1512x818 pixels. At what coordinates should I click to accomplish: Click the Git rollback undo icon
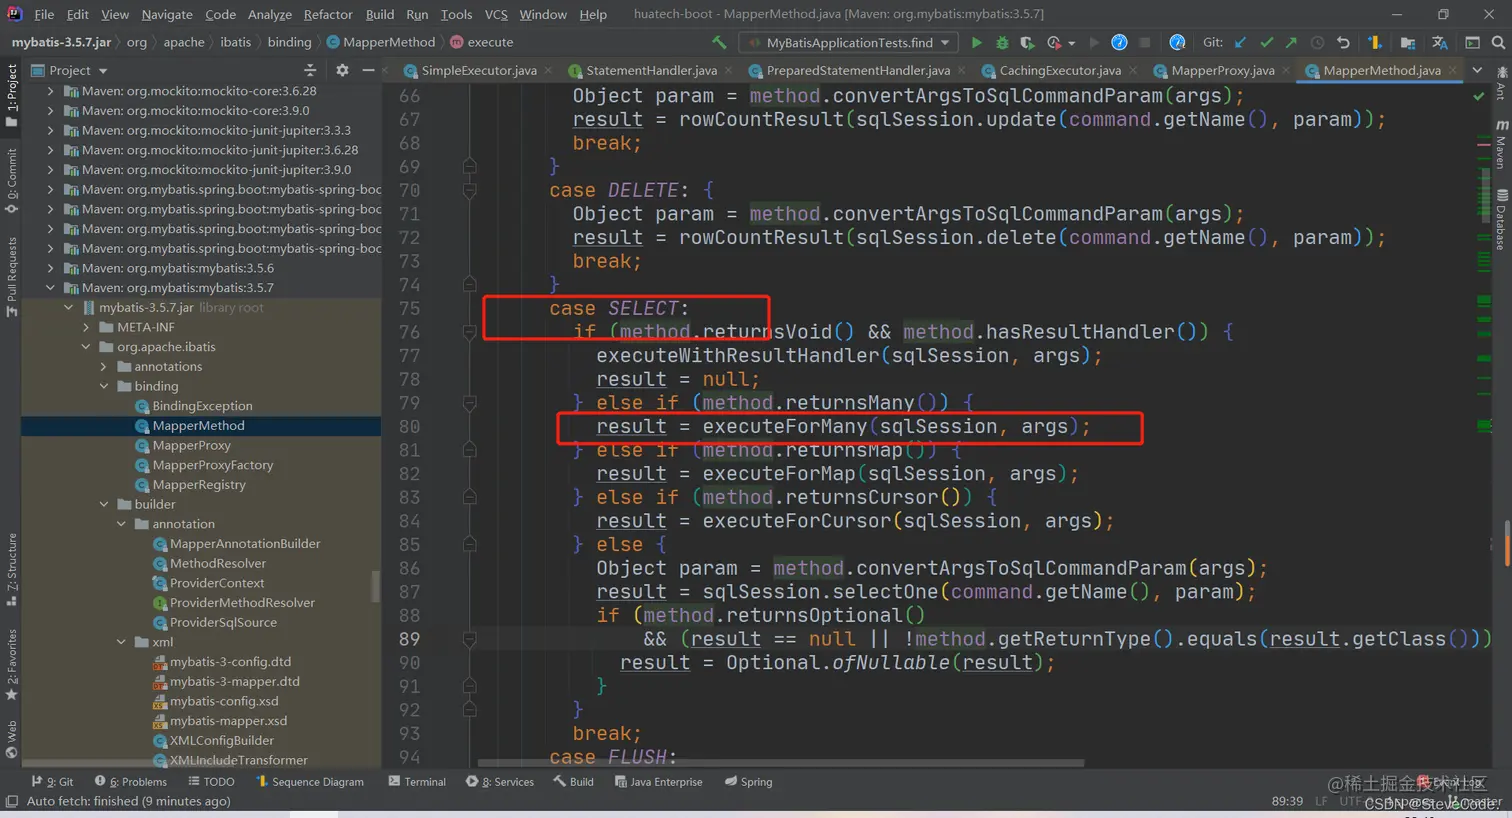click(x=1343, y=42)
